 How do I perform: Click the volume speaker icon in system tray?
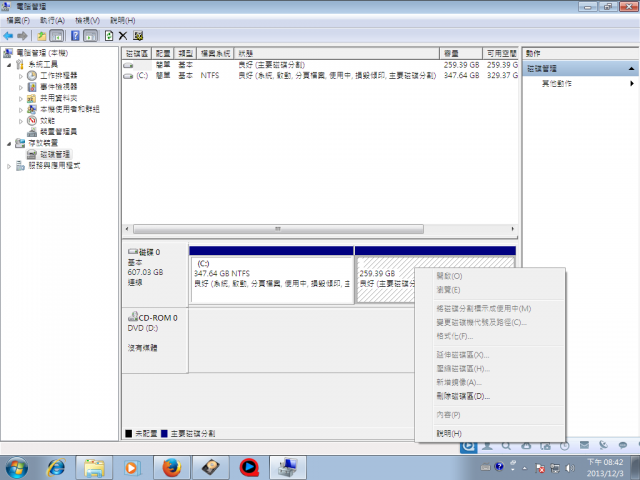pyautogui.click(x=570, y=468)
